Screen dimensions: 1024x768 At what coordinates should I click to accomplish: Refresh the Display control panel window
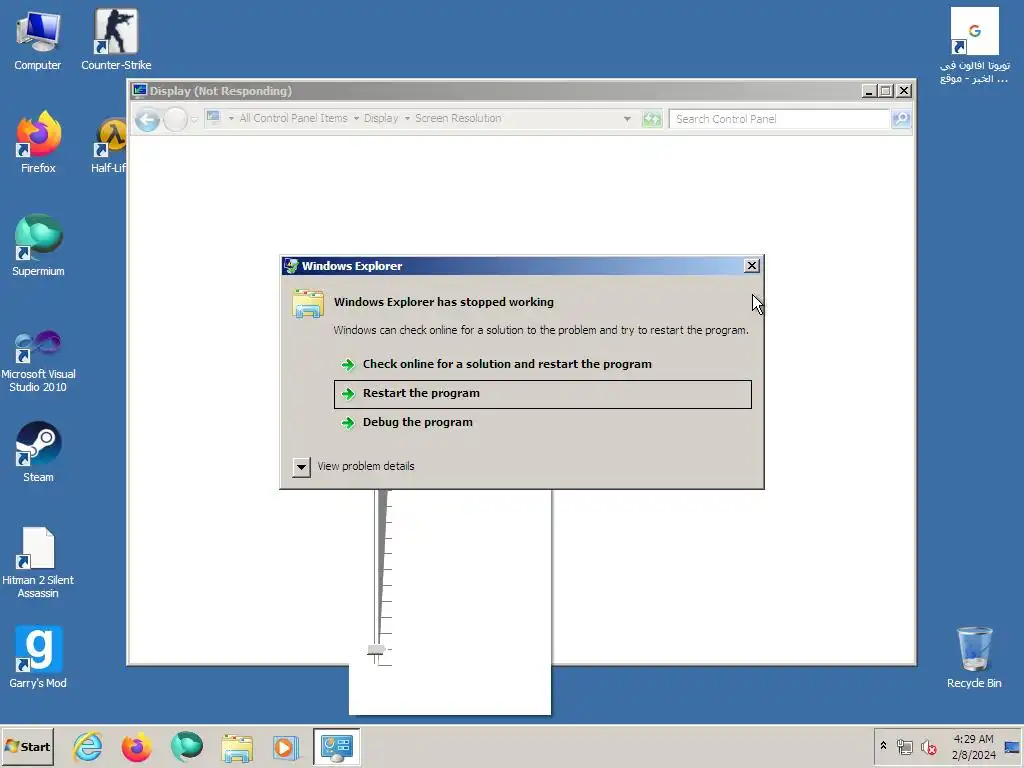pos(652,119)
